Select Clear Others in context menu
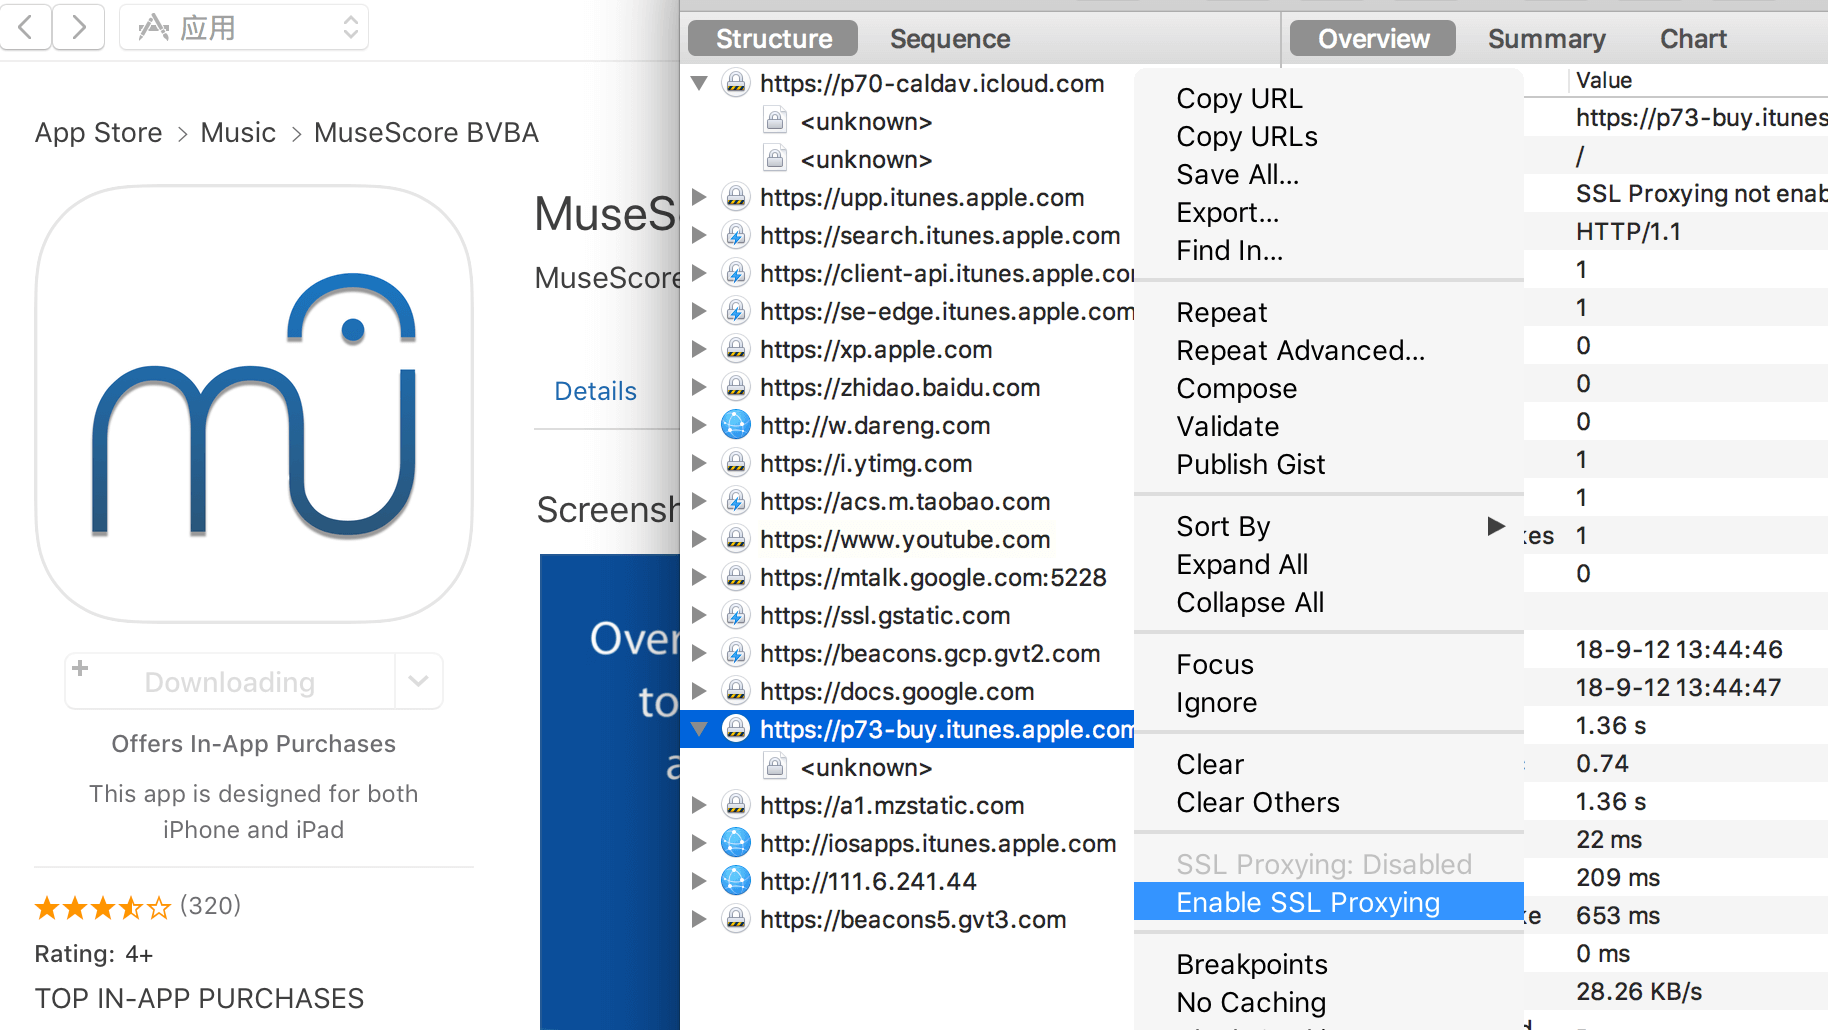This screenshot has width=1828, height=1030. click(1329, 802)
